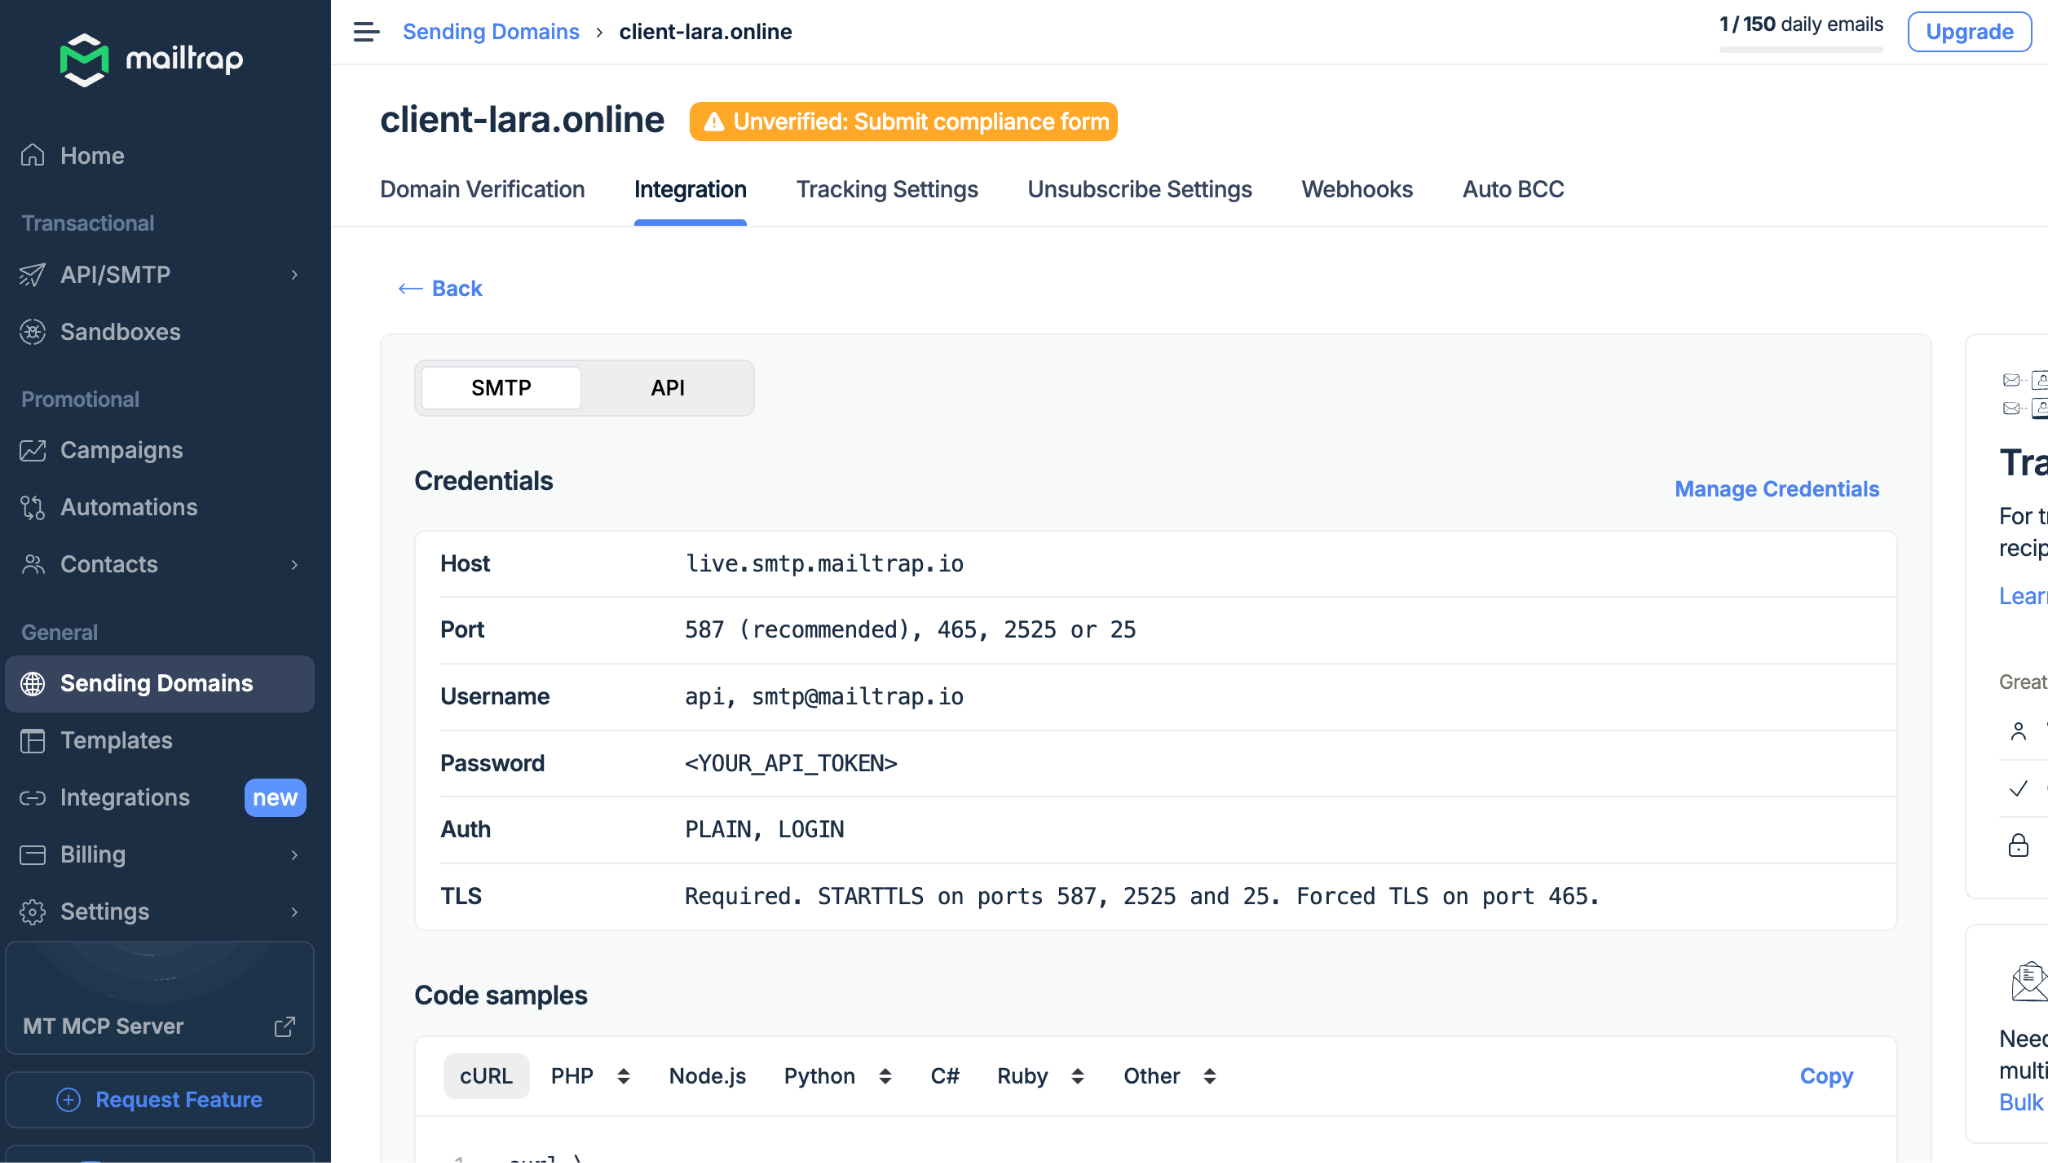2048x1163 pixels.
Task: Expand API/SMTP sidebar submenu
Action: pos(294,275)
